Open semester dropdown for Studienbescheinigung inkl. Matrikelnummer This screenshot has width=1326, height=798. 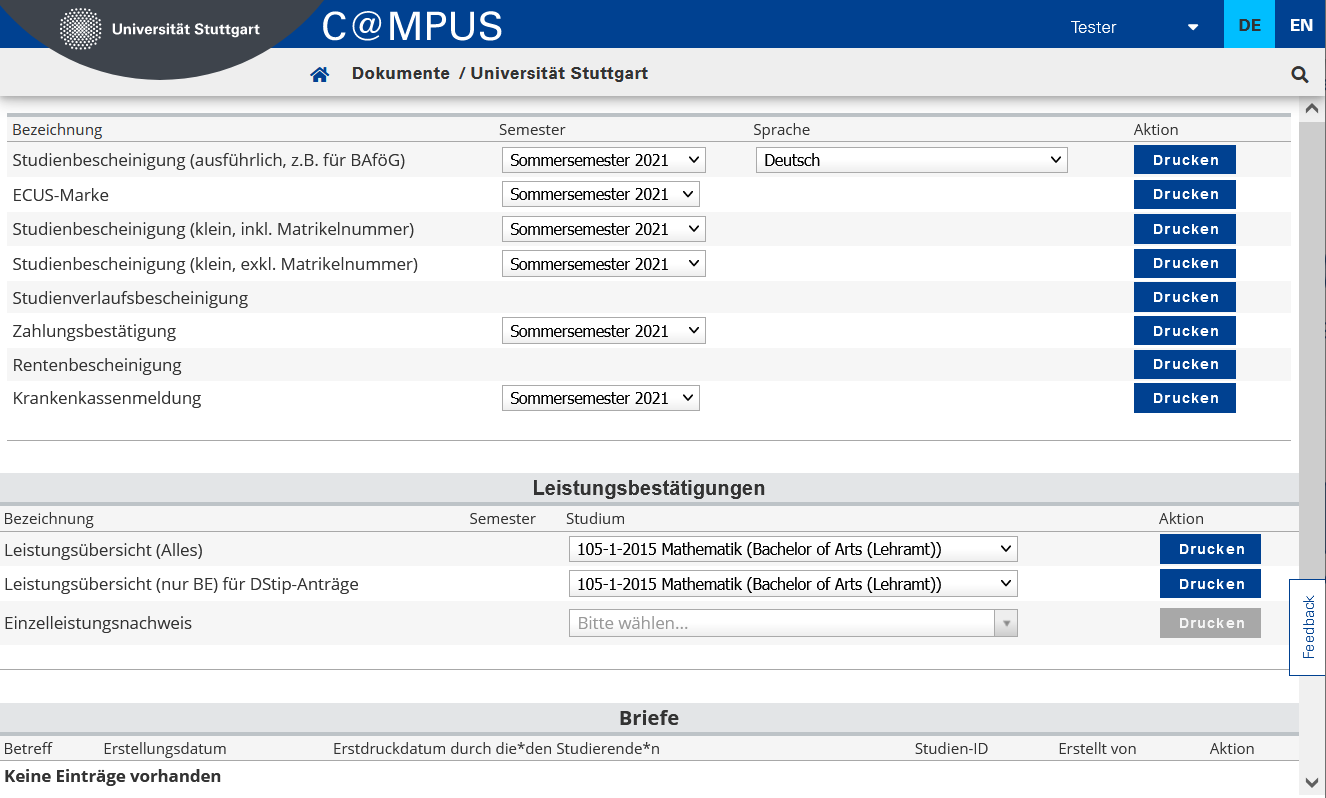click(x=604, y=229)
